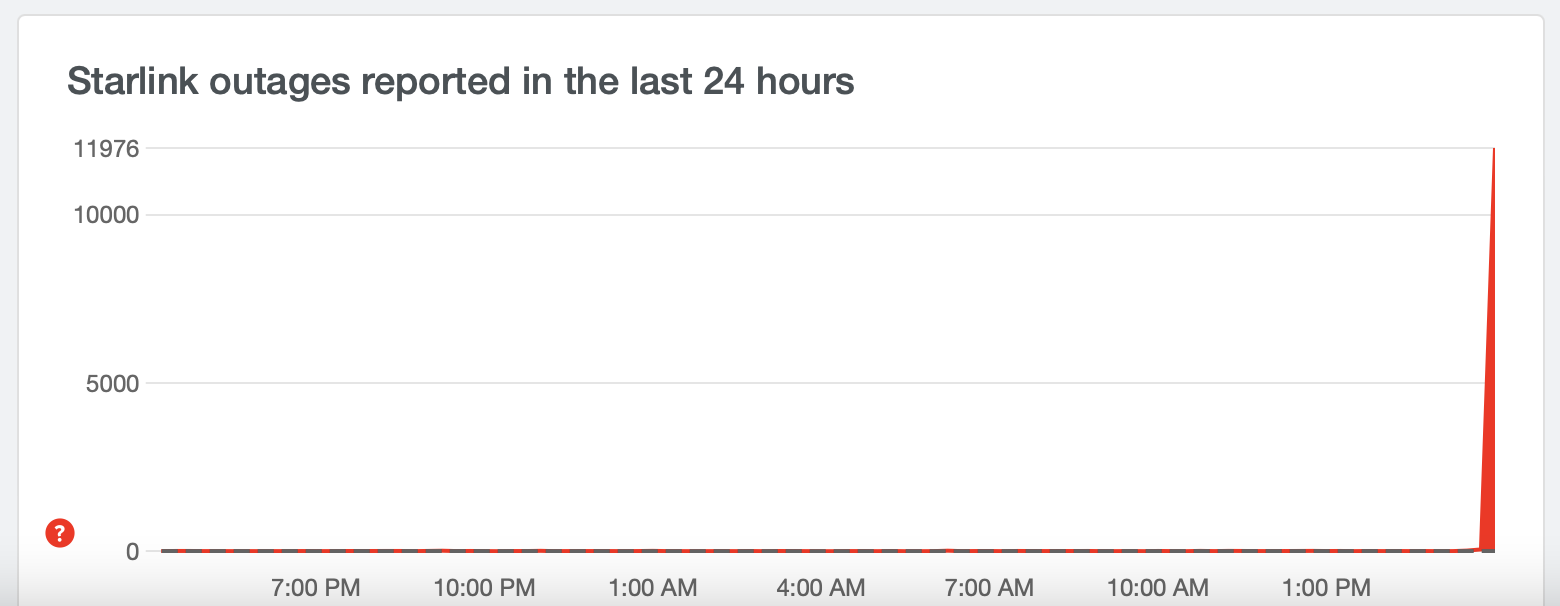Click the 10000 horizontal gridline
This screenshot has height=606, width=1560.
point(800,215)
